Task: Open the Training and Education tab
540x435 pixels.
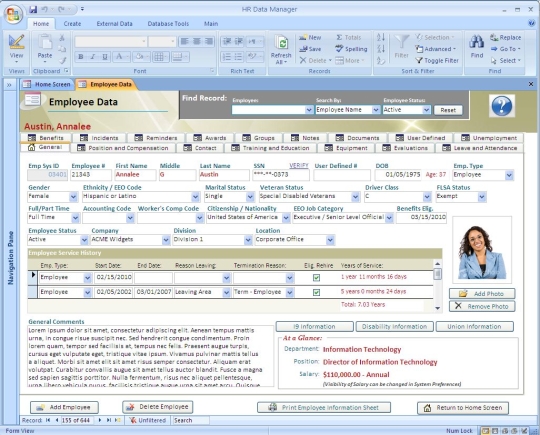Action: click(x=270, y=148)
